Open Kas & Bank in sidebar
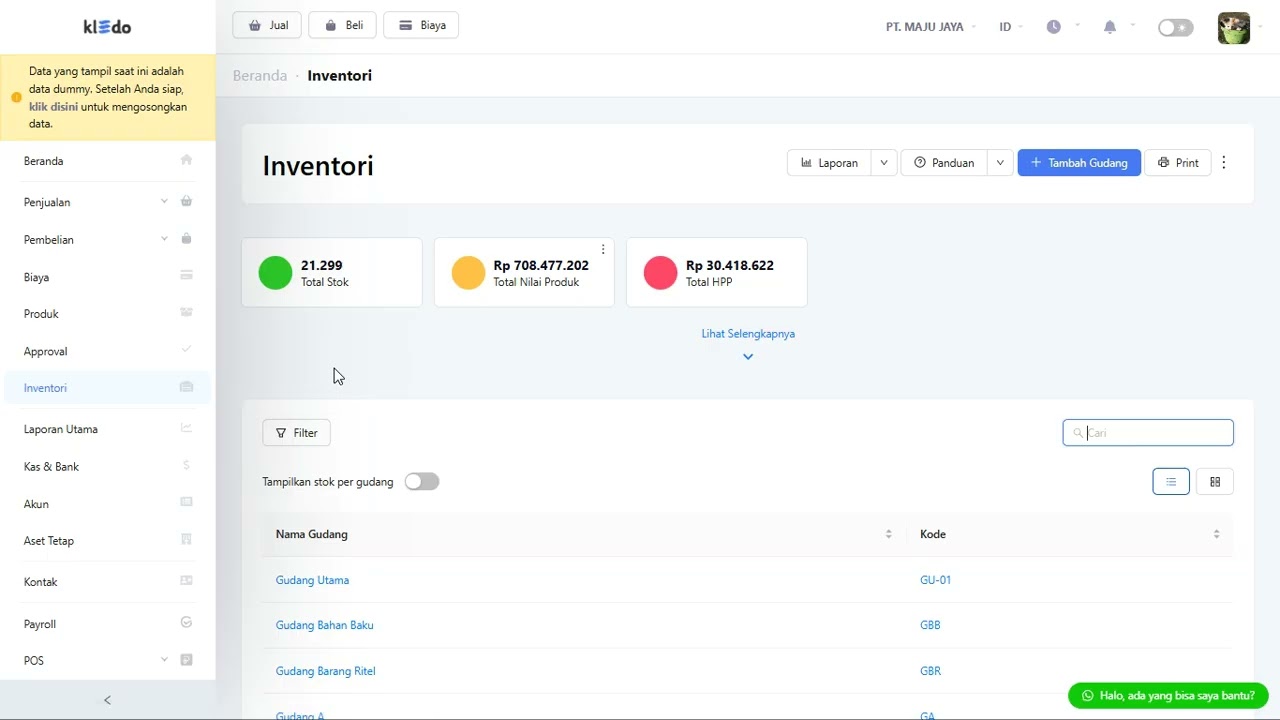The width and height of the screenshot is (1280, 720). coord(51,467)
